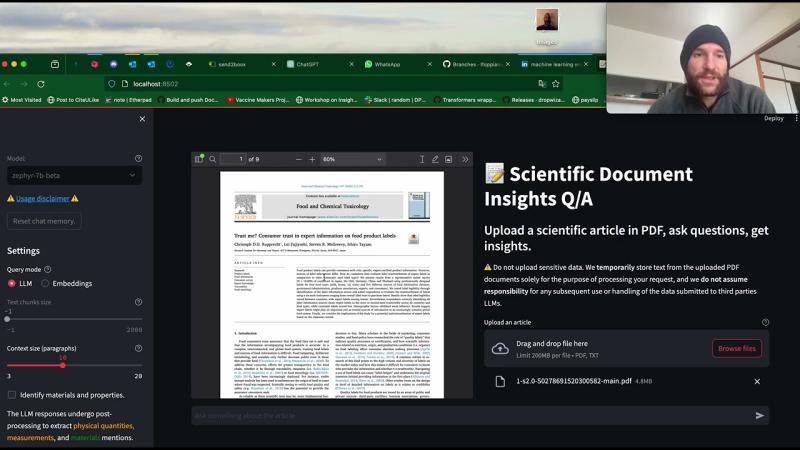This screenshot has height=450, width=800.
Task: Select the PDF text annotation tool
Action: tap(421, 159)
